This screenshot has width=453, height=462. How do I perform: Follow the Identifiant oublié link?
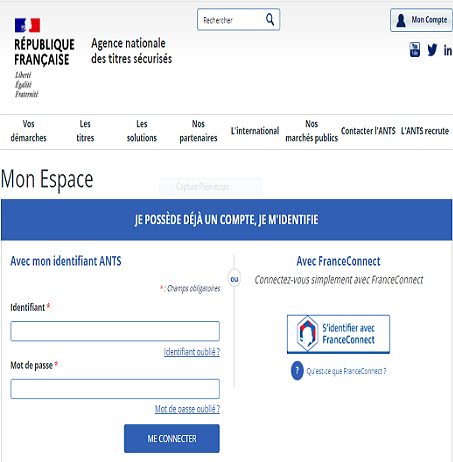192,352
